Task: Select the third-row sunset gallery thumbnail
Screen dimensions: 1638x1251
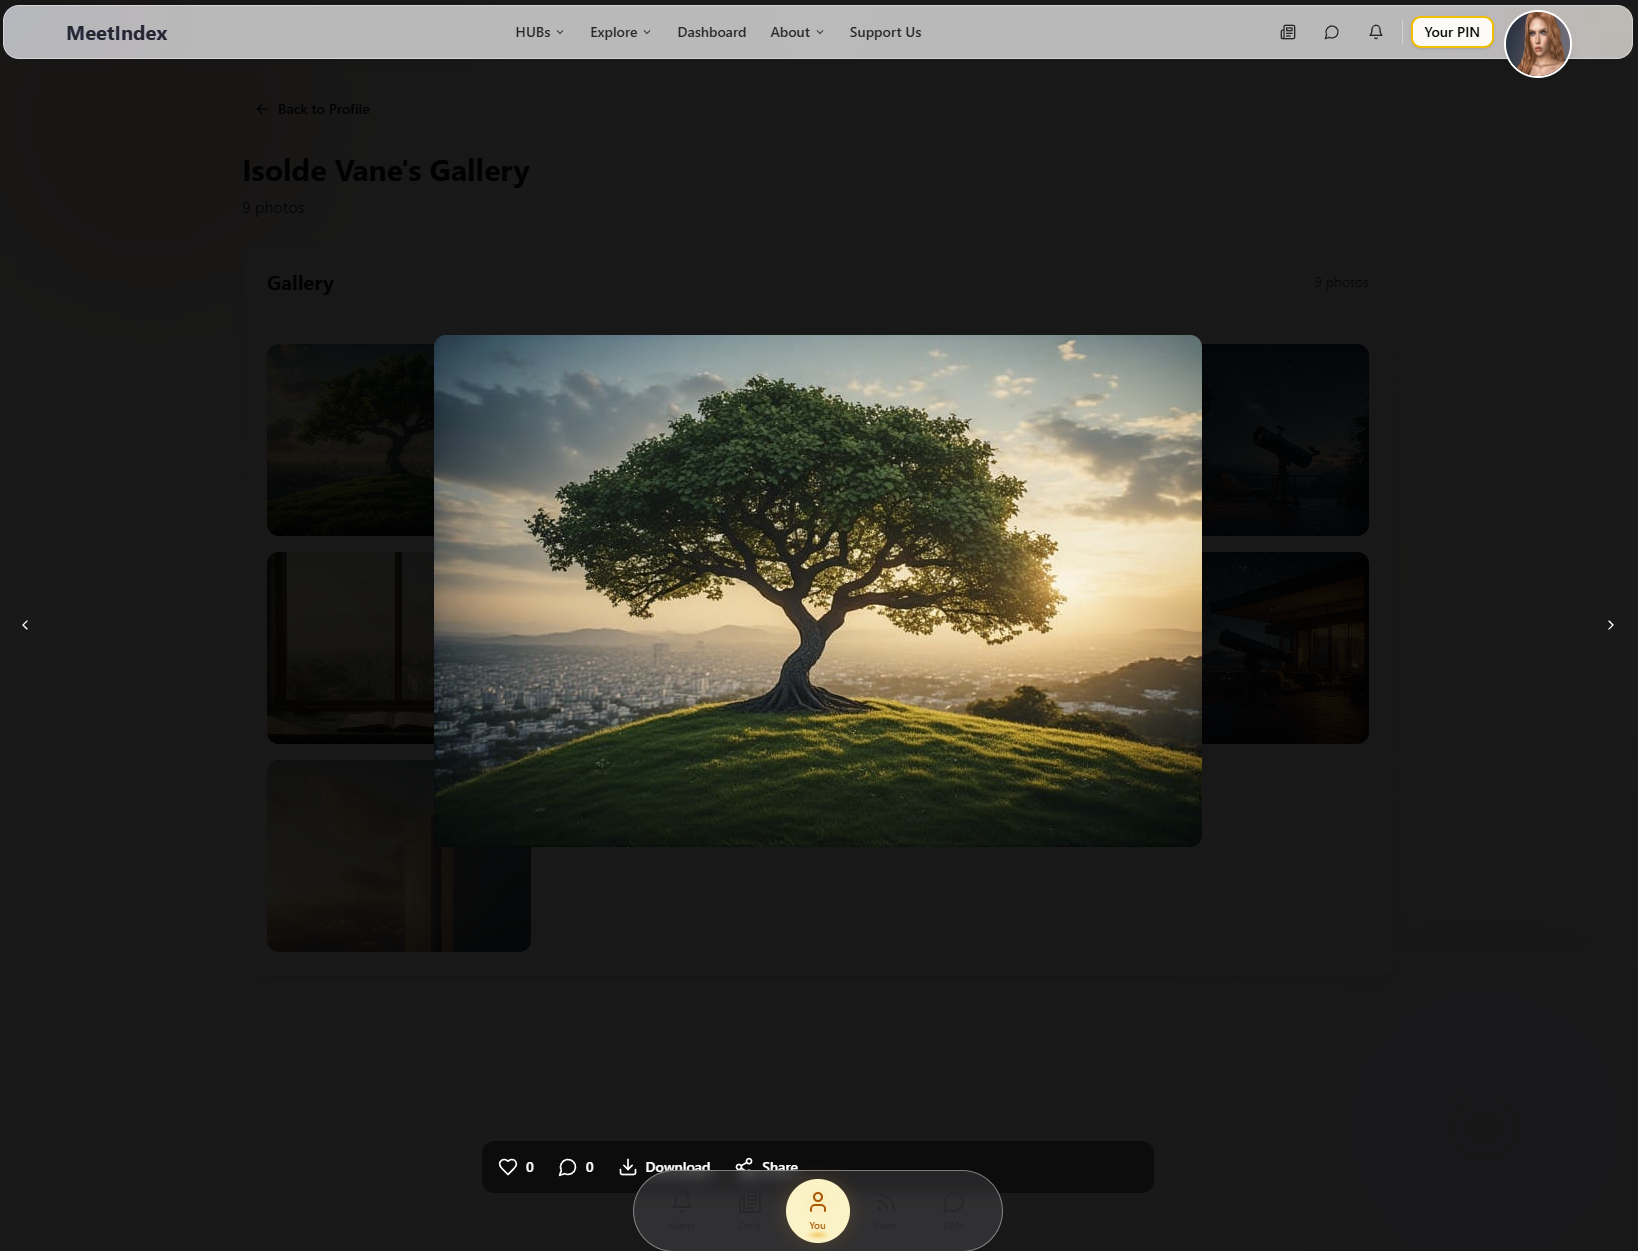Action: (x=399, y=856)
